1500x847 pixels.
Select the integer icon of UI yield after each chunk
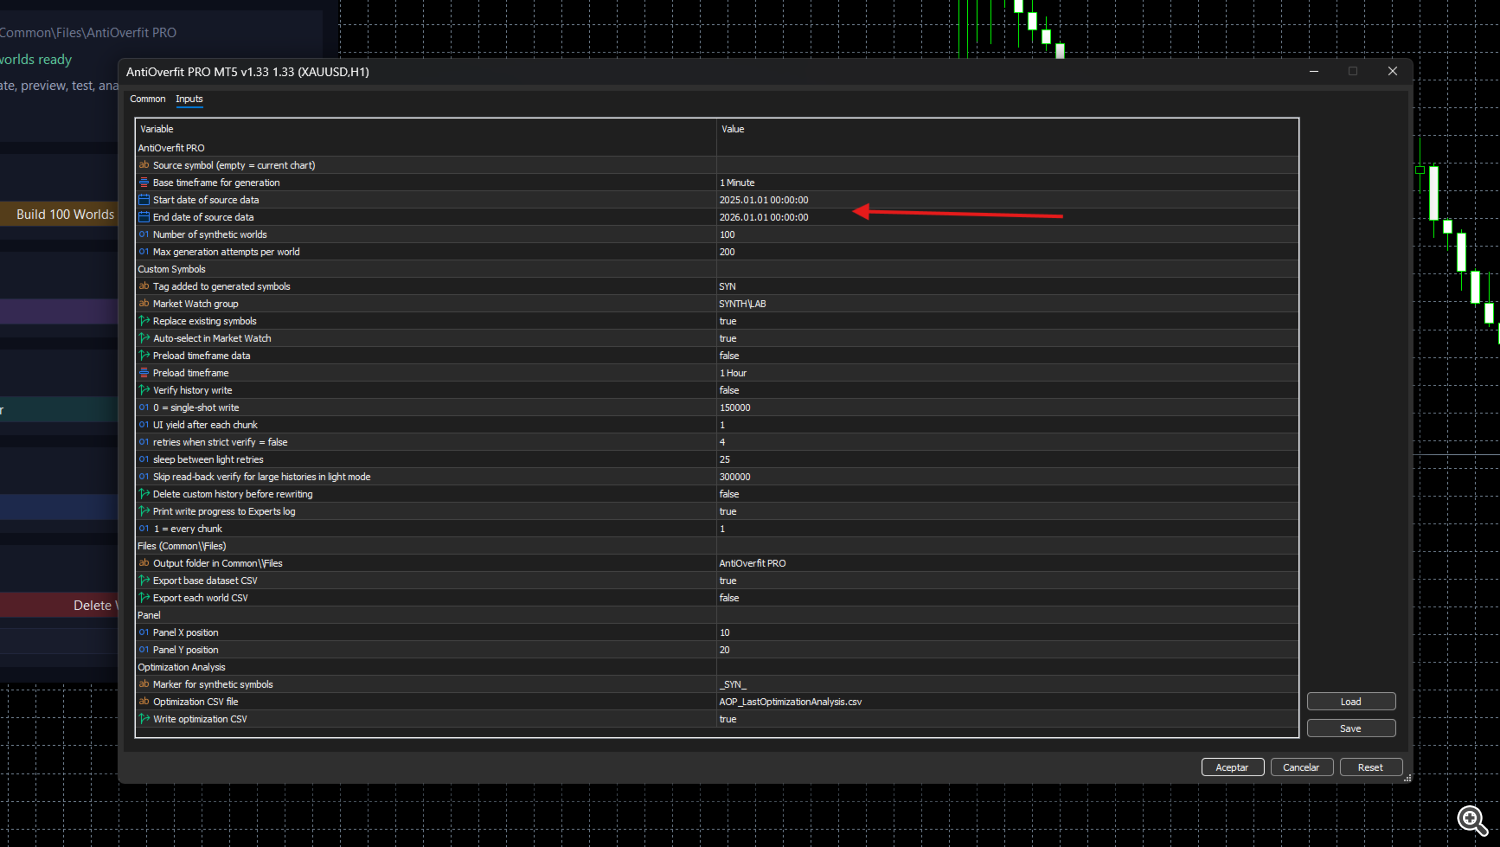144,425
